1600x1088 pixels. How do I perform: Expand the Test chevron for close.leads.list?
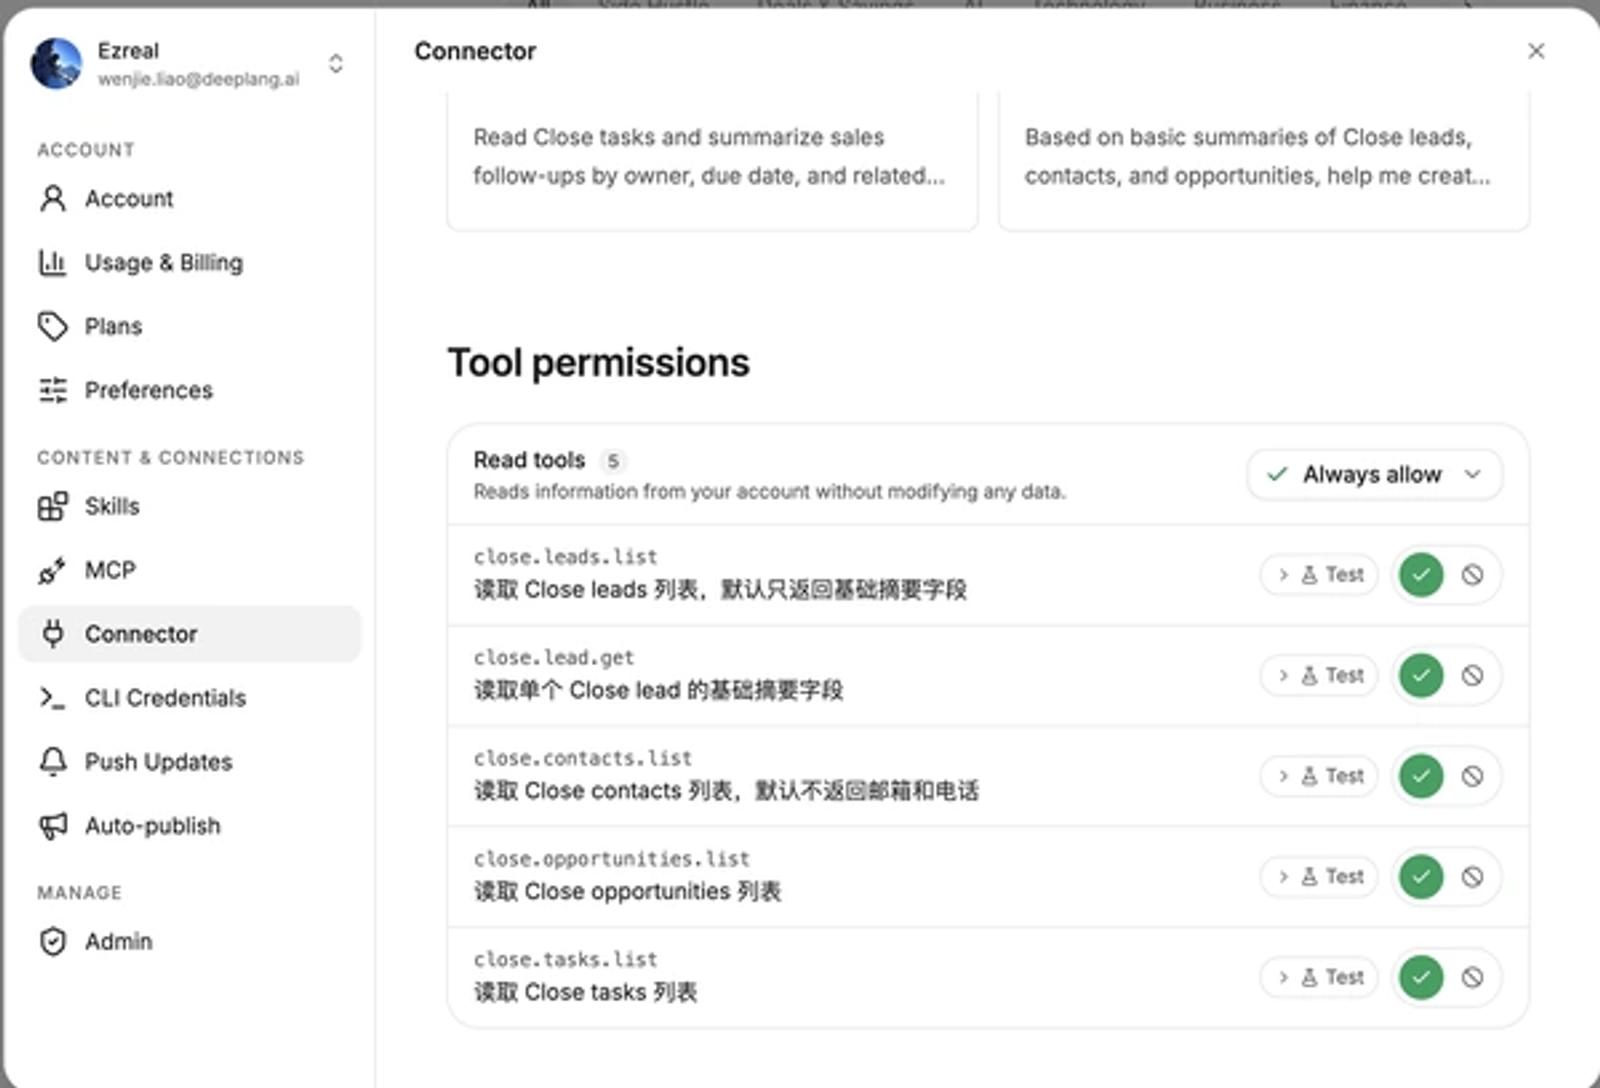click(1283, 575)
